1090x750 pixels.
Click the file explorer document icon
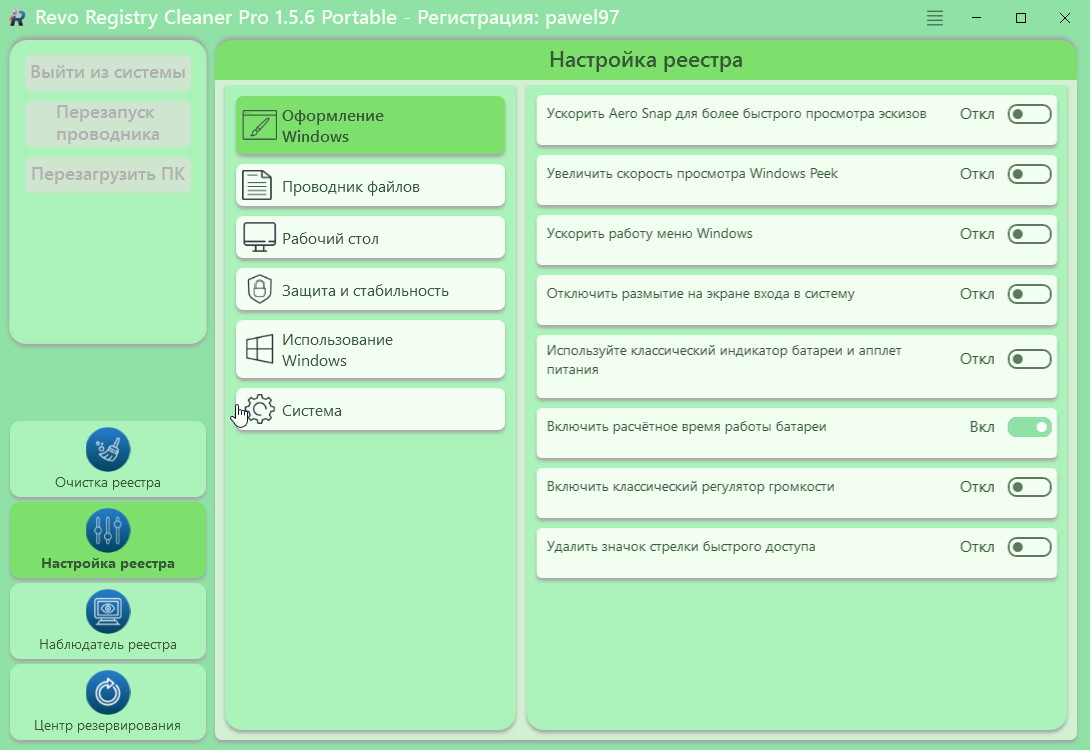[x=257, y=185]
